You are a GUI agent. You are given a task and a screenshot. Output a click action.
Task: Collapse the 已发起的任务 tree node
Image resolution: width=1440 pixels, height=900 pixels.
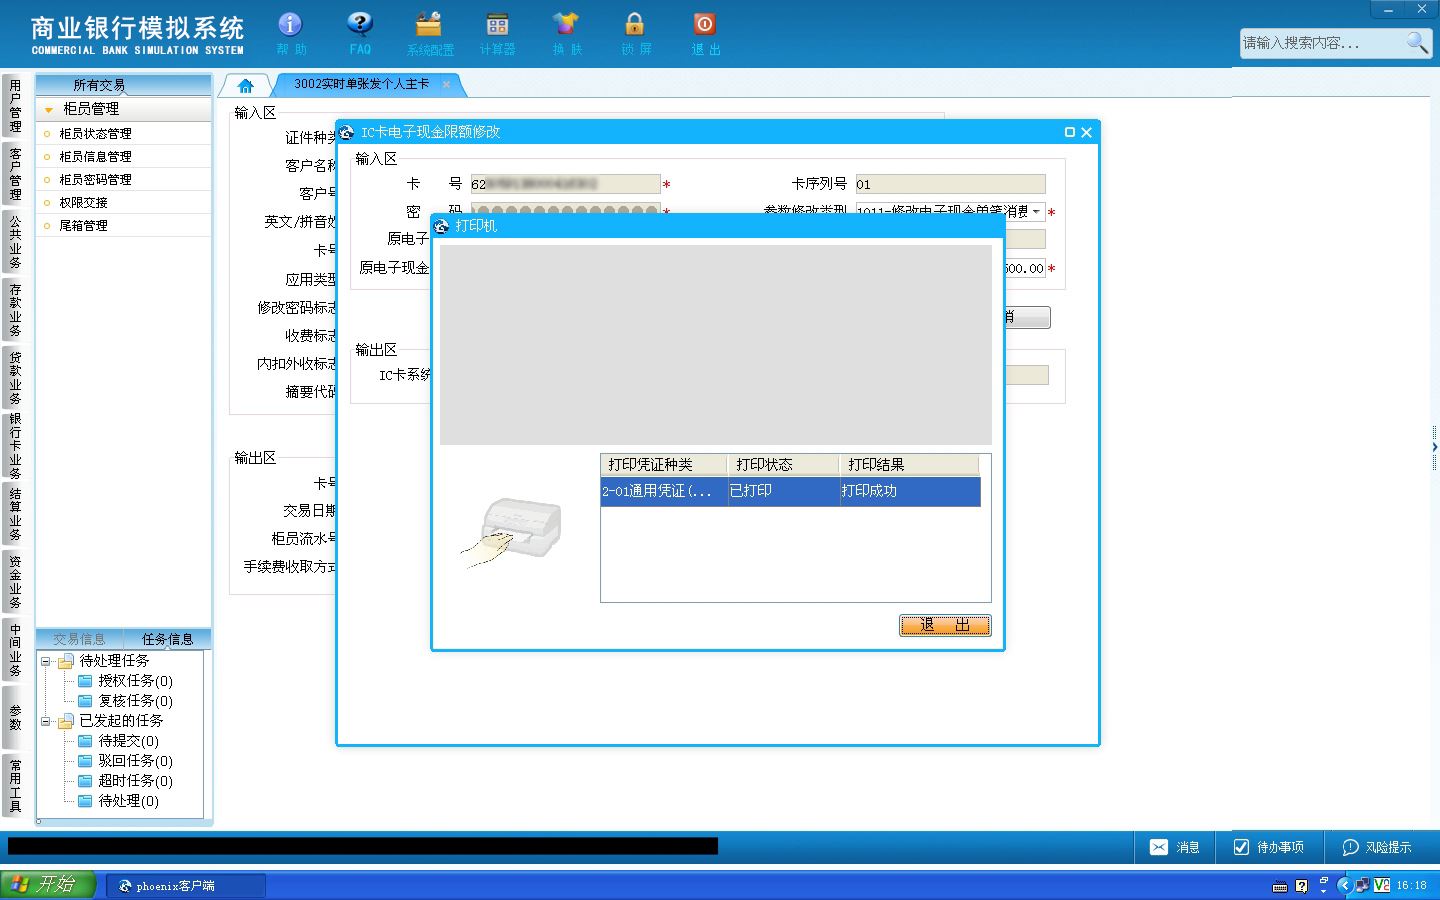click(x=45, y=721)
